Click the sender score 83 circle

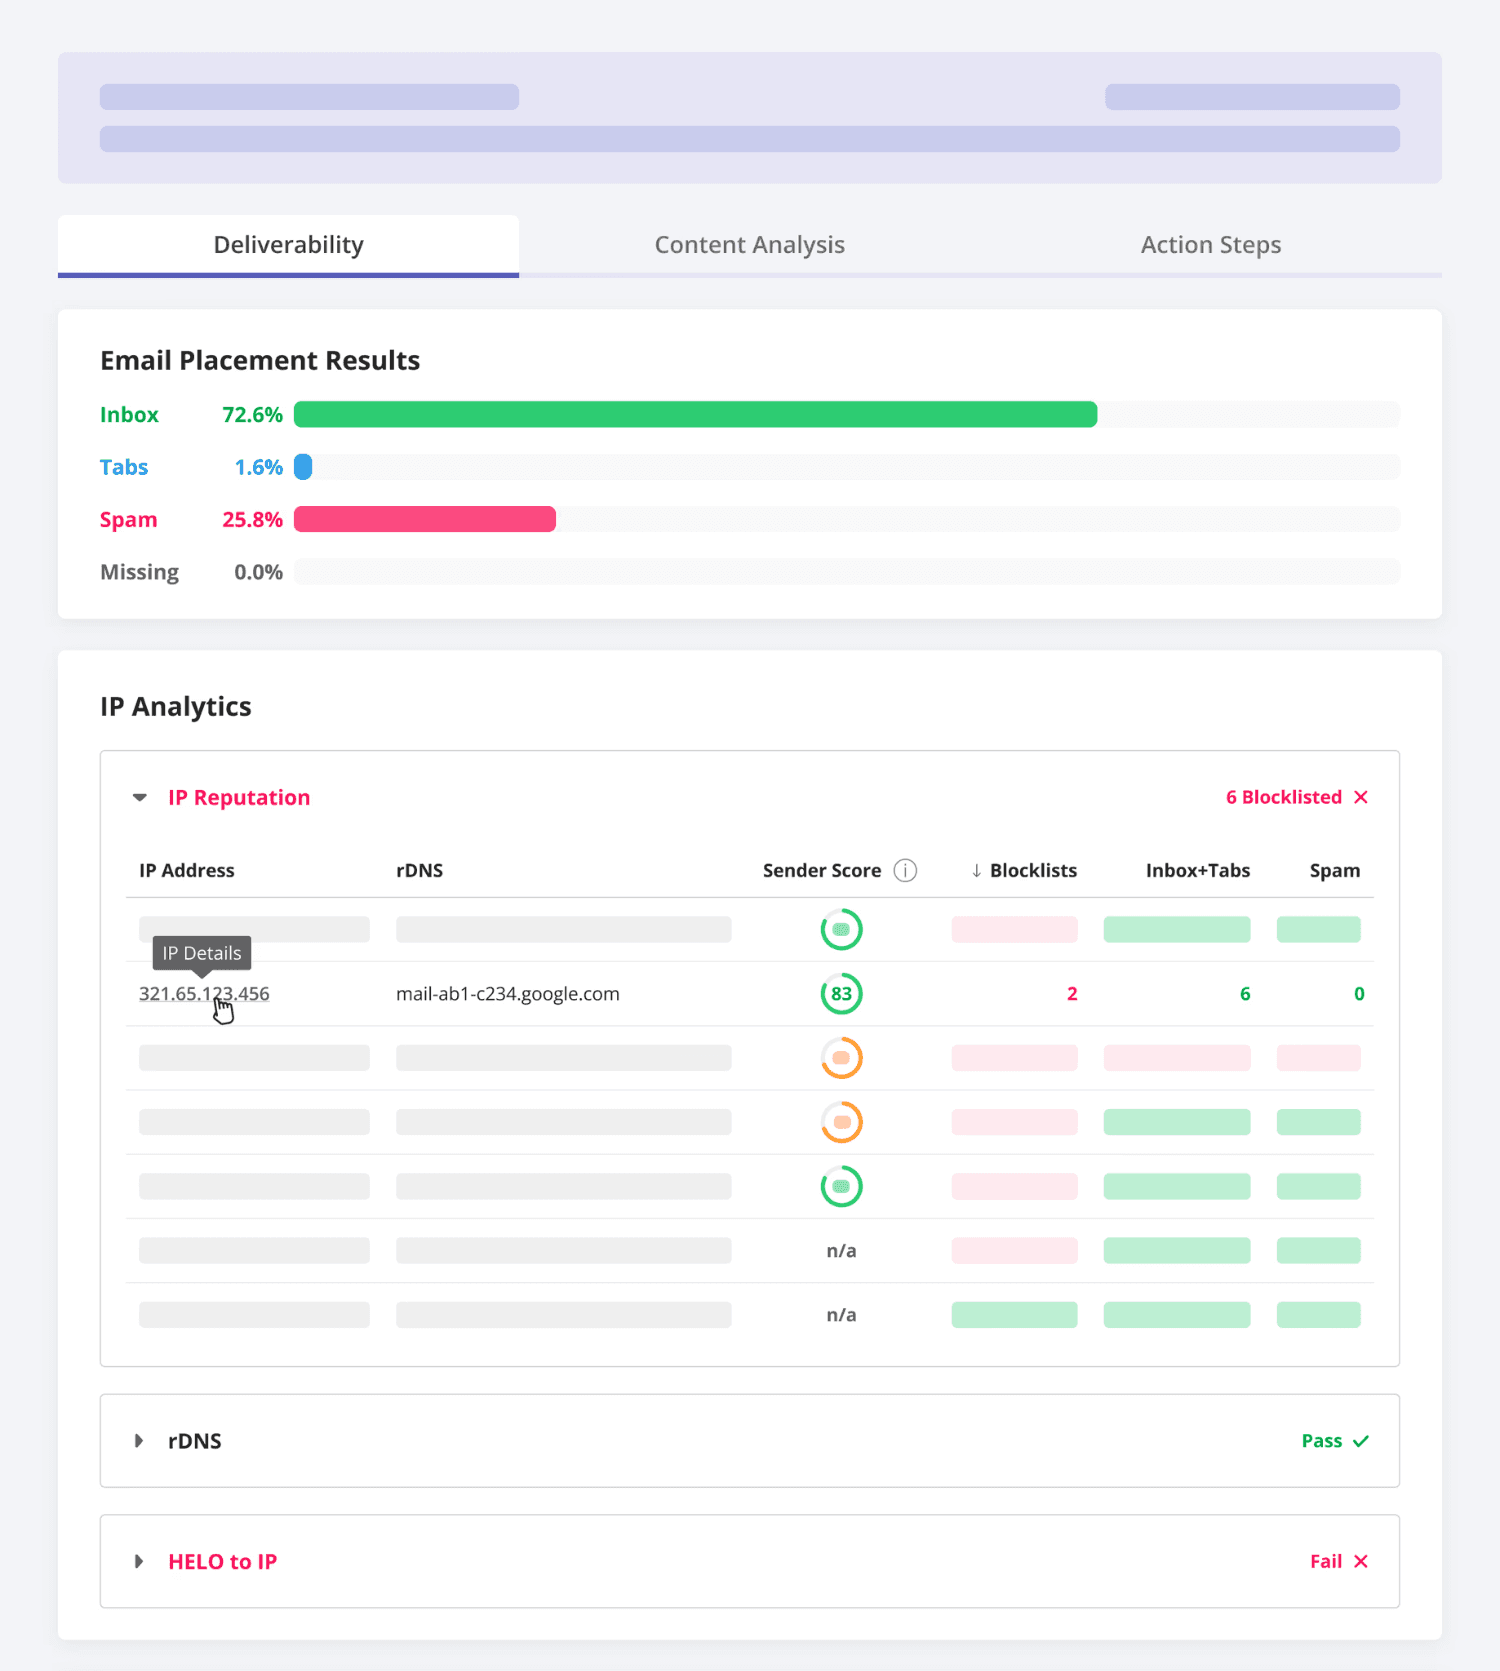[x=841, y=994]
